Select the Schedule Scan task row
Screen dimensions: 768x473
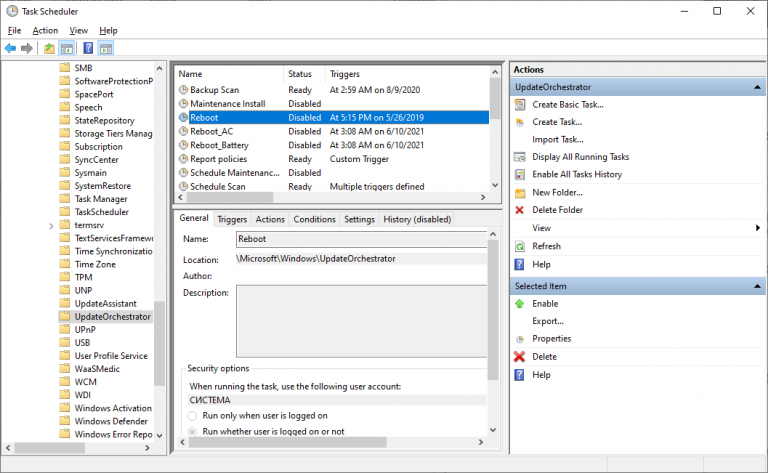[218, 186]
